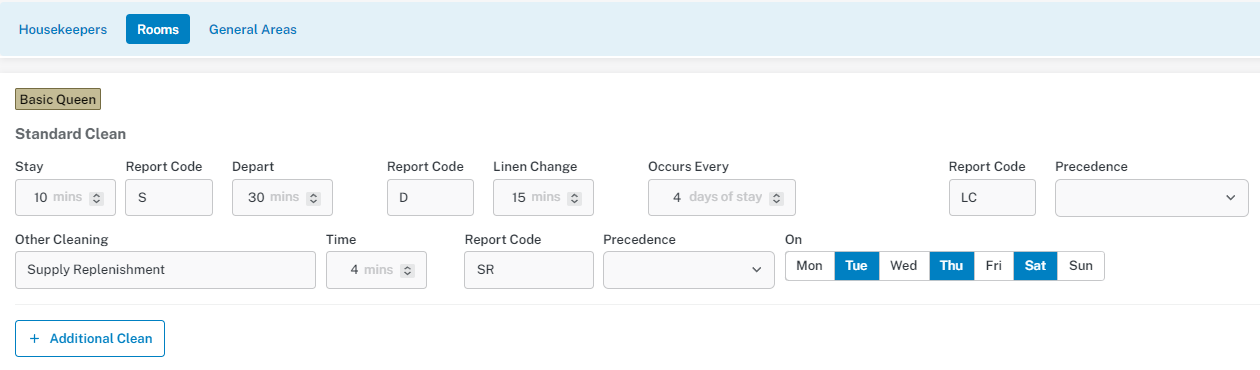Click the Other Cleaning label
Viewport: 1260px width, 370px height.
coord(62,240)
